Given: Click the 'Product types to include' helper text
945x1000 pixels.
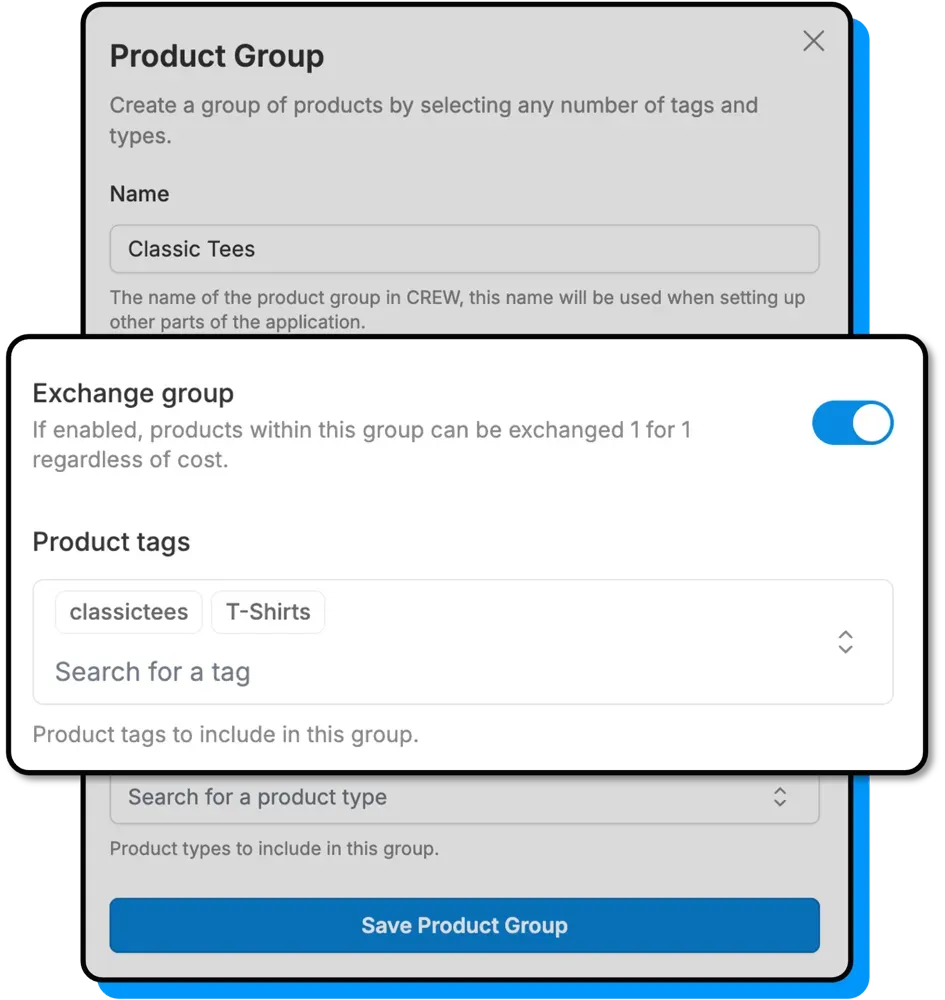Looking at the screenshot, I should click(x=274, y=849).
